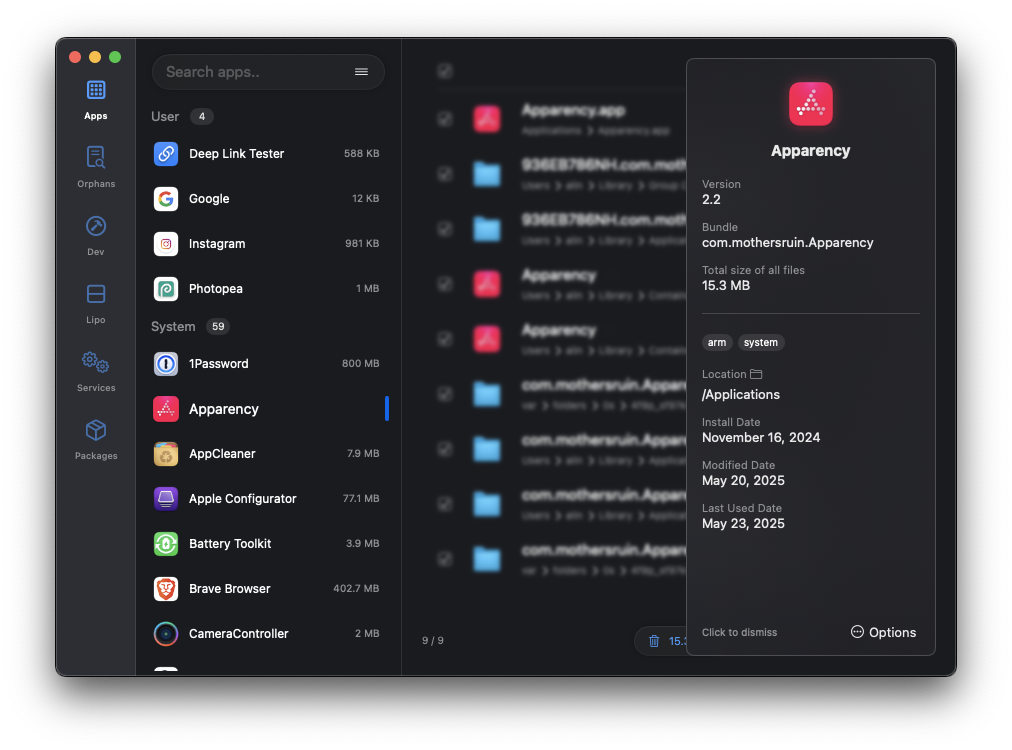The height and width of the screenshot is (750, 1012).
Task: Pick the Brave Browser app icon
Action: pyautogui.click(x=166, y=589)
